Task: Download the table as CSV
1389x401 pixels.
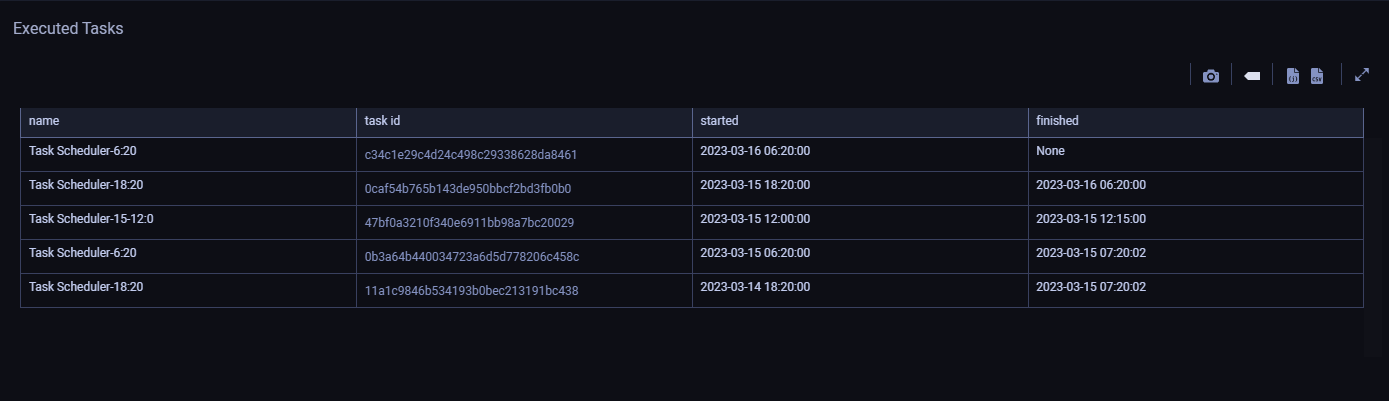Action: 1317,76
